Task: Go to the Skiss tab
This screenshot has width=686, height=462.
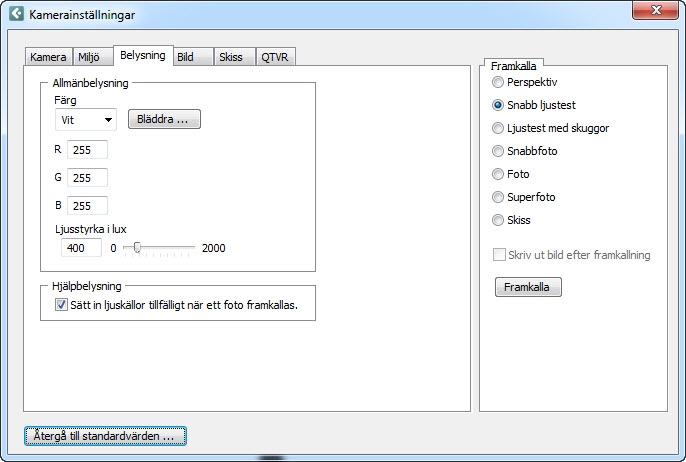Action: click(x=230, y=58)
